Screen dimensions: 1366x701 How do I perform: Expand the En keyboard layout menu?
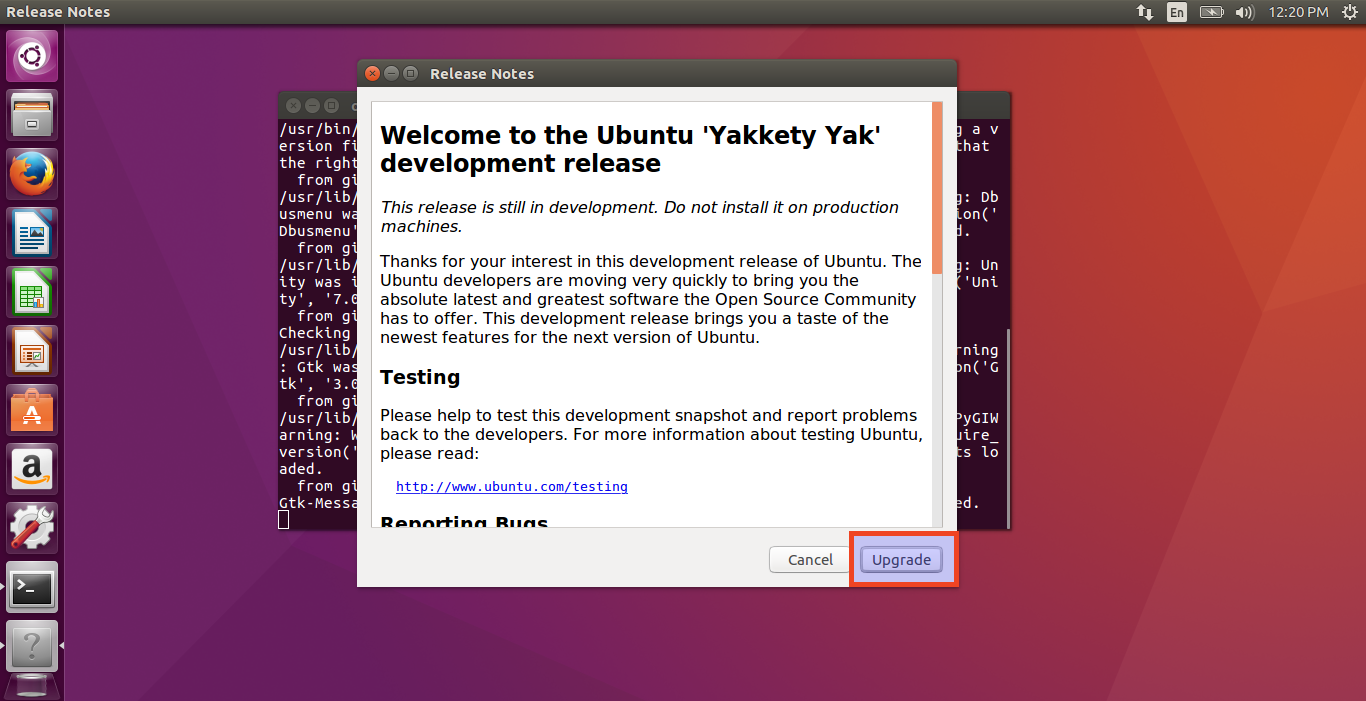tap(1177, 12)
